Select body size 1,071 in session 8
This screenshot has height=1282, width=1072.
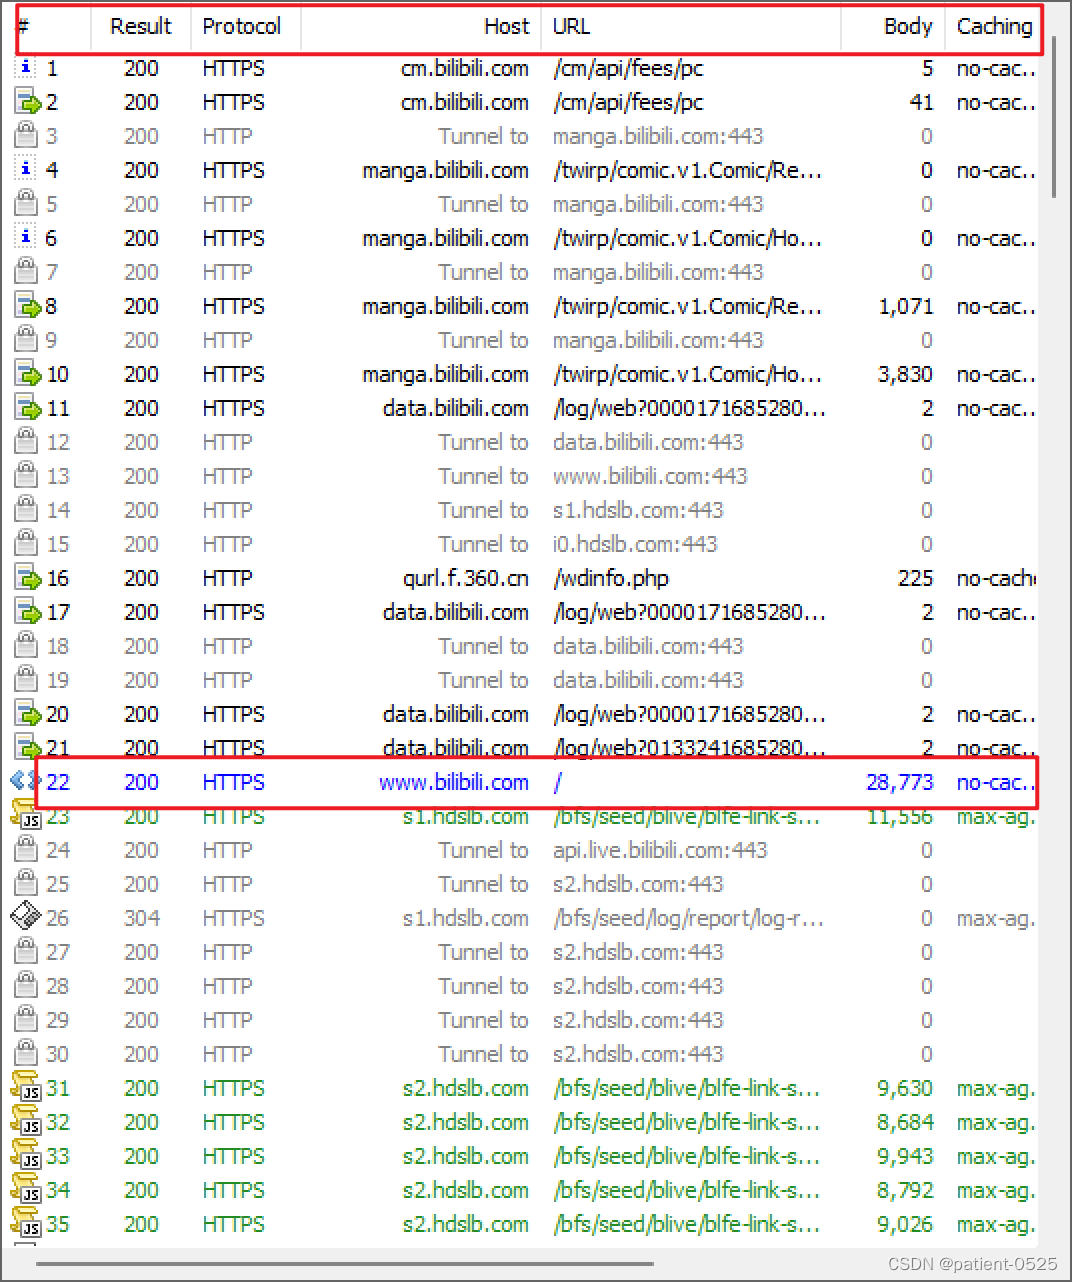[906, 306]
